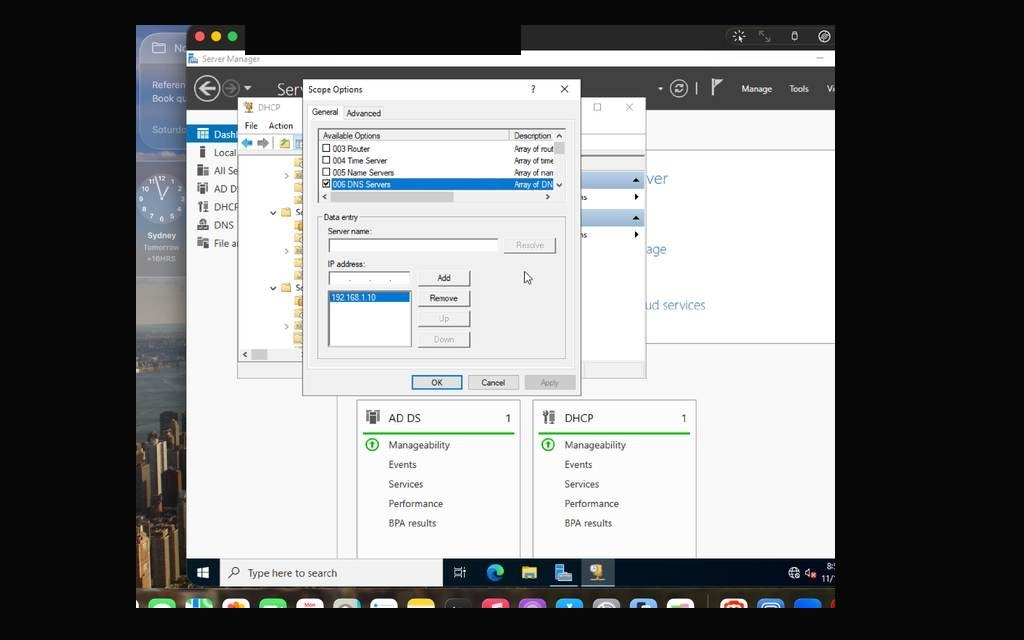This screenshot has width=1024, height=640.
Task: Open the Tools menu
Action: click(799, 89)
